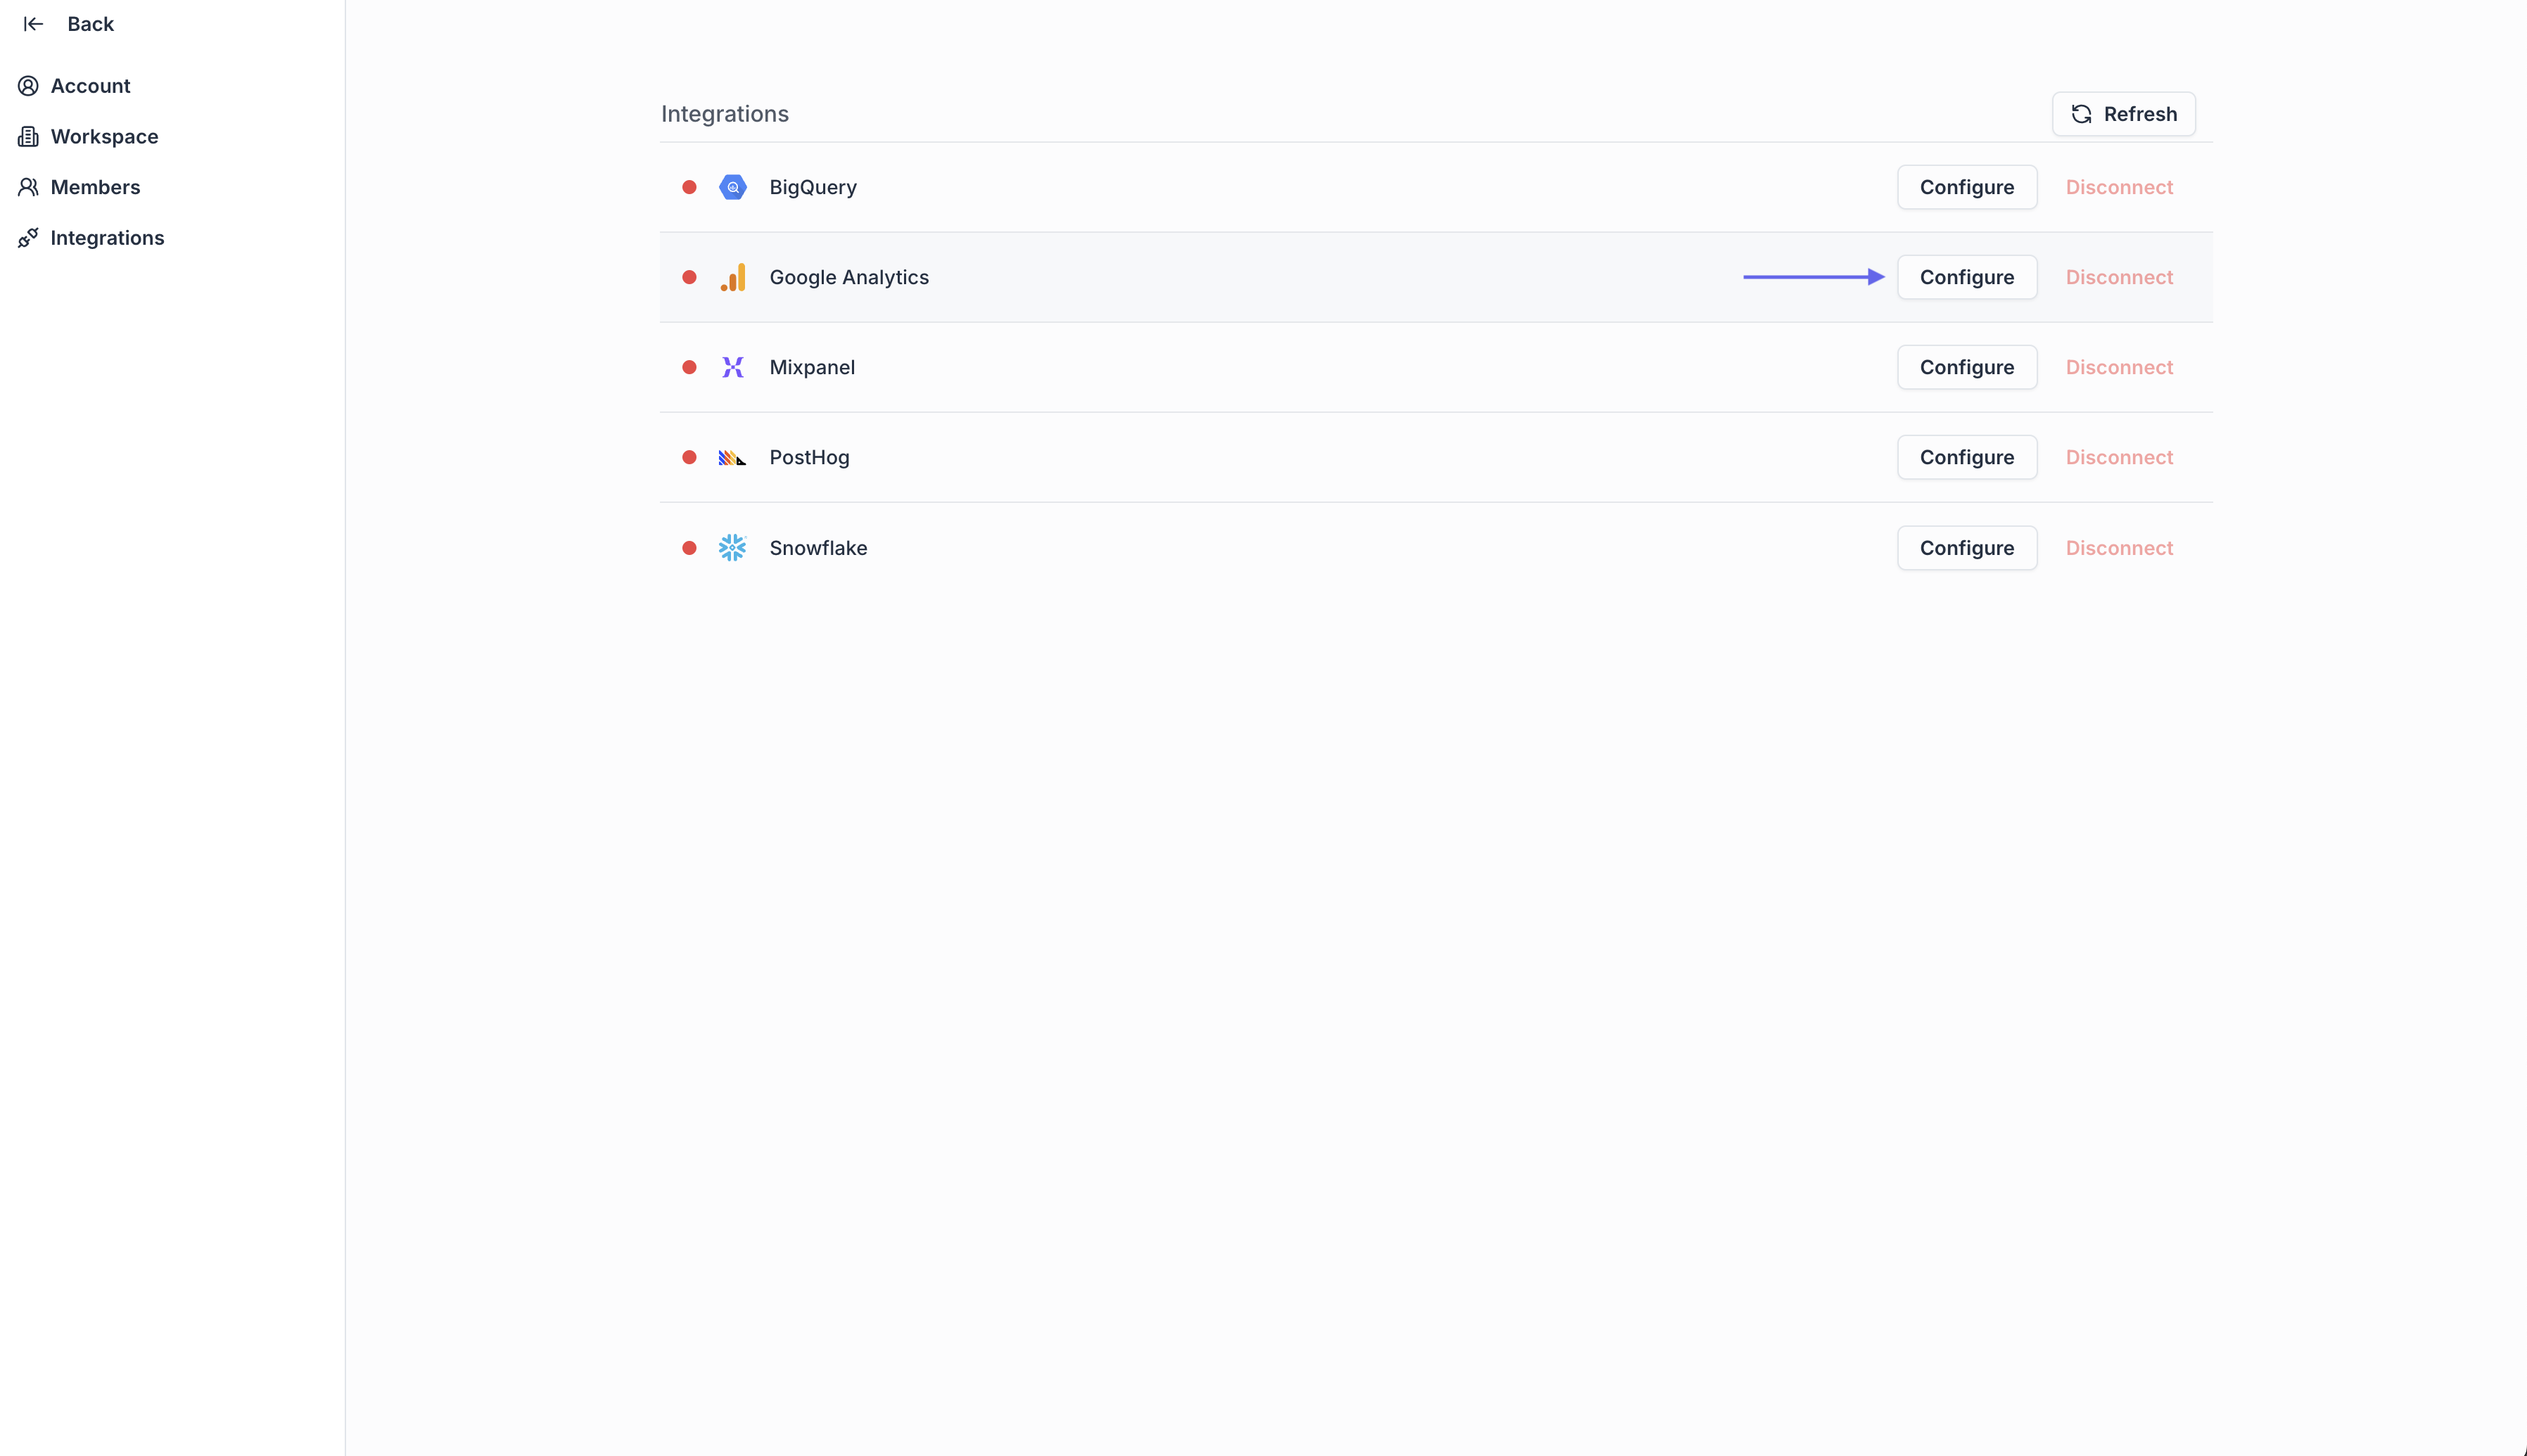2527x1456 pixels.
Task: Disconnect the PostHog integration
Action: pos(2119,457)
